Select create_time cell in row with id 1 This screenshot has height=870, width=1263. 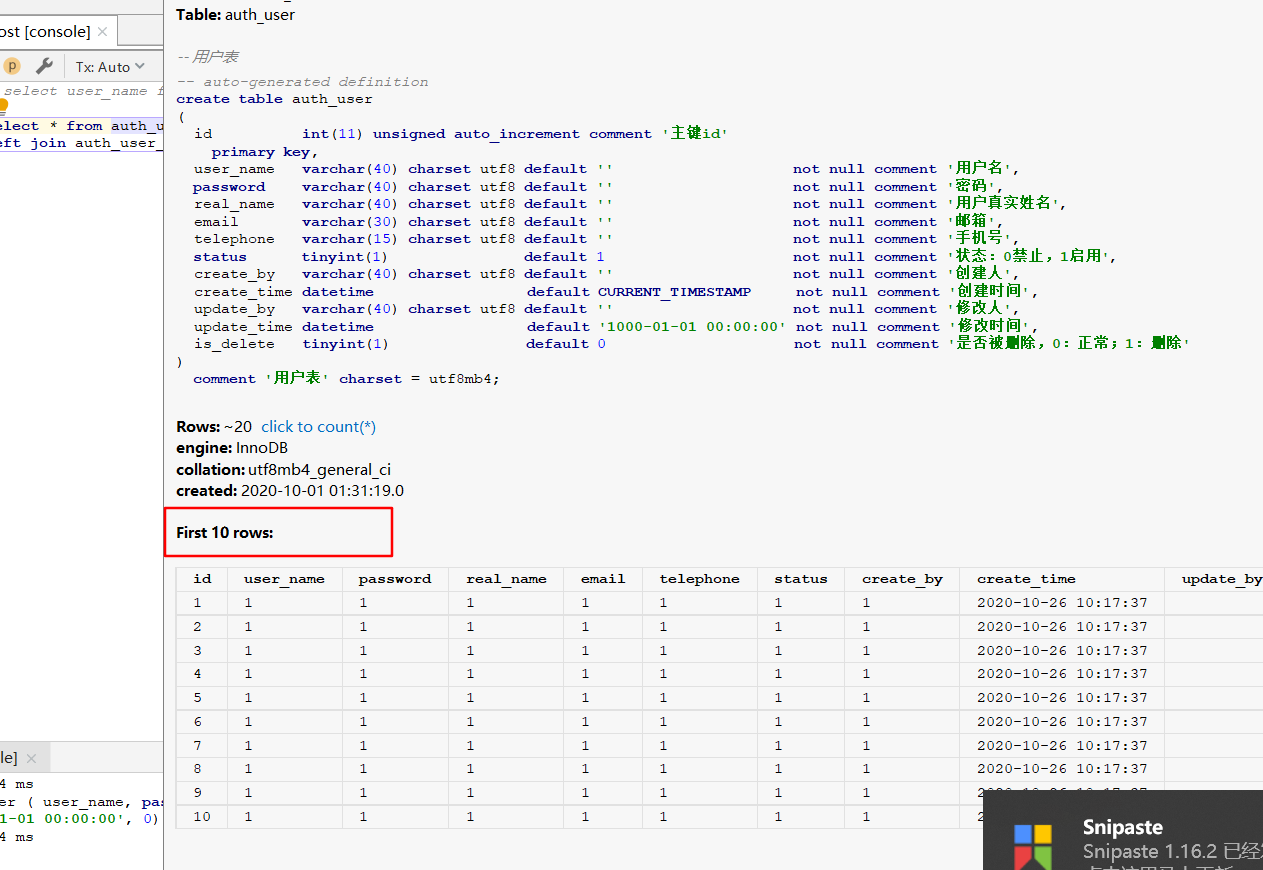(x=1062, y=603)
